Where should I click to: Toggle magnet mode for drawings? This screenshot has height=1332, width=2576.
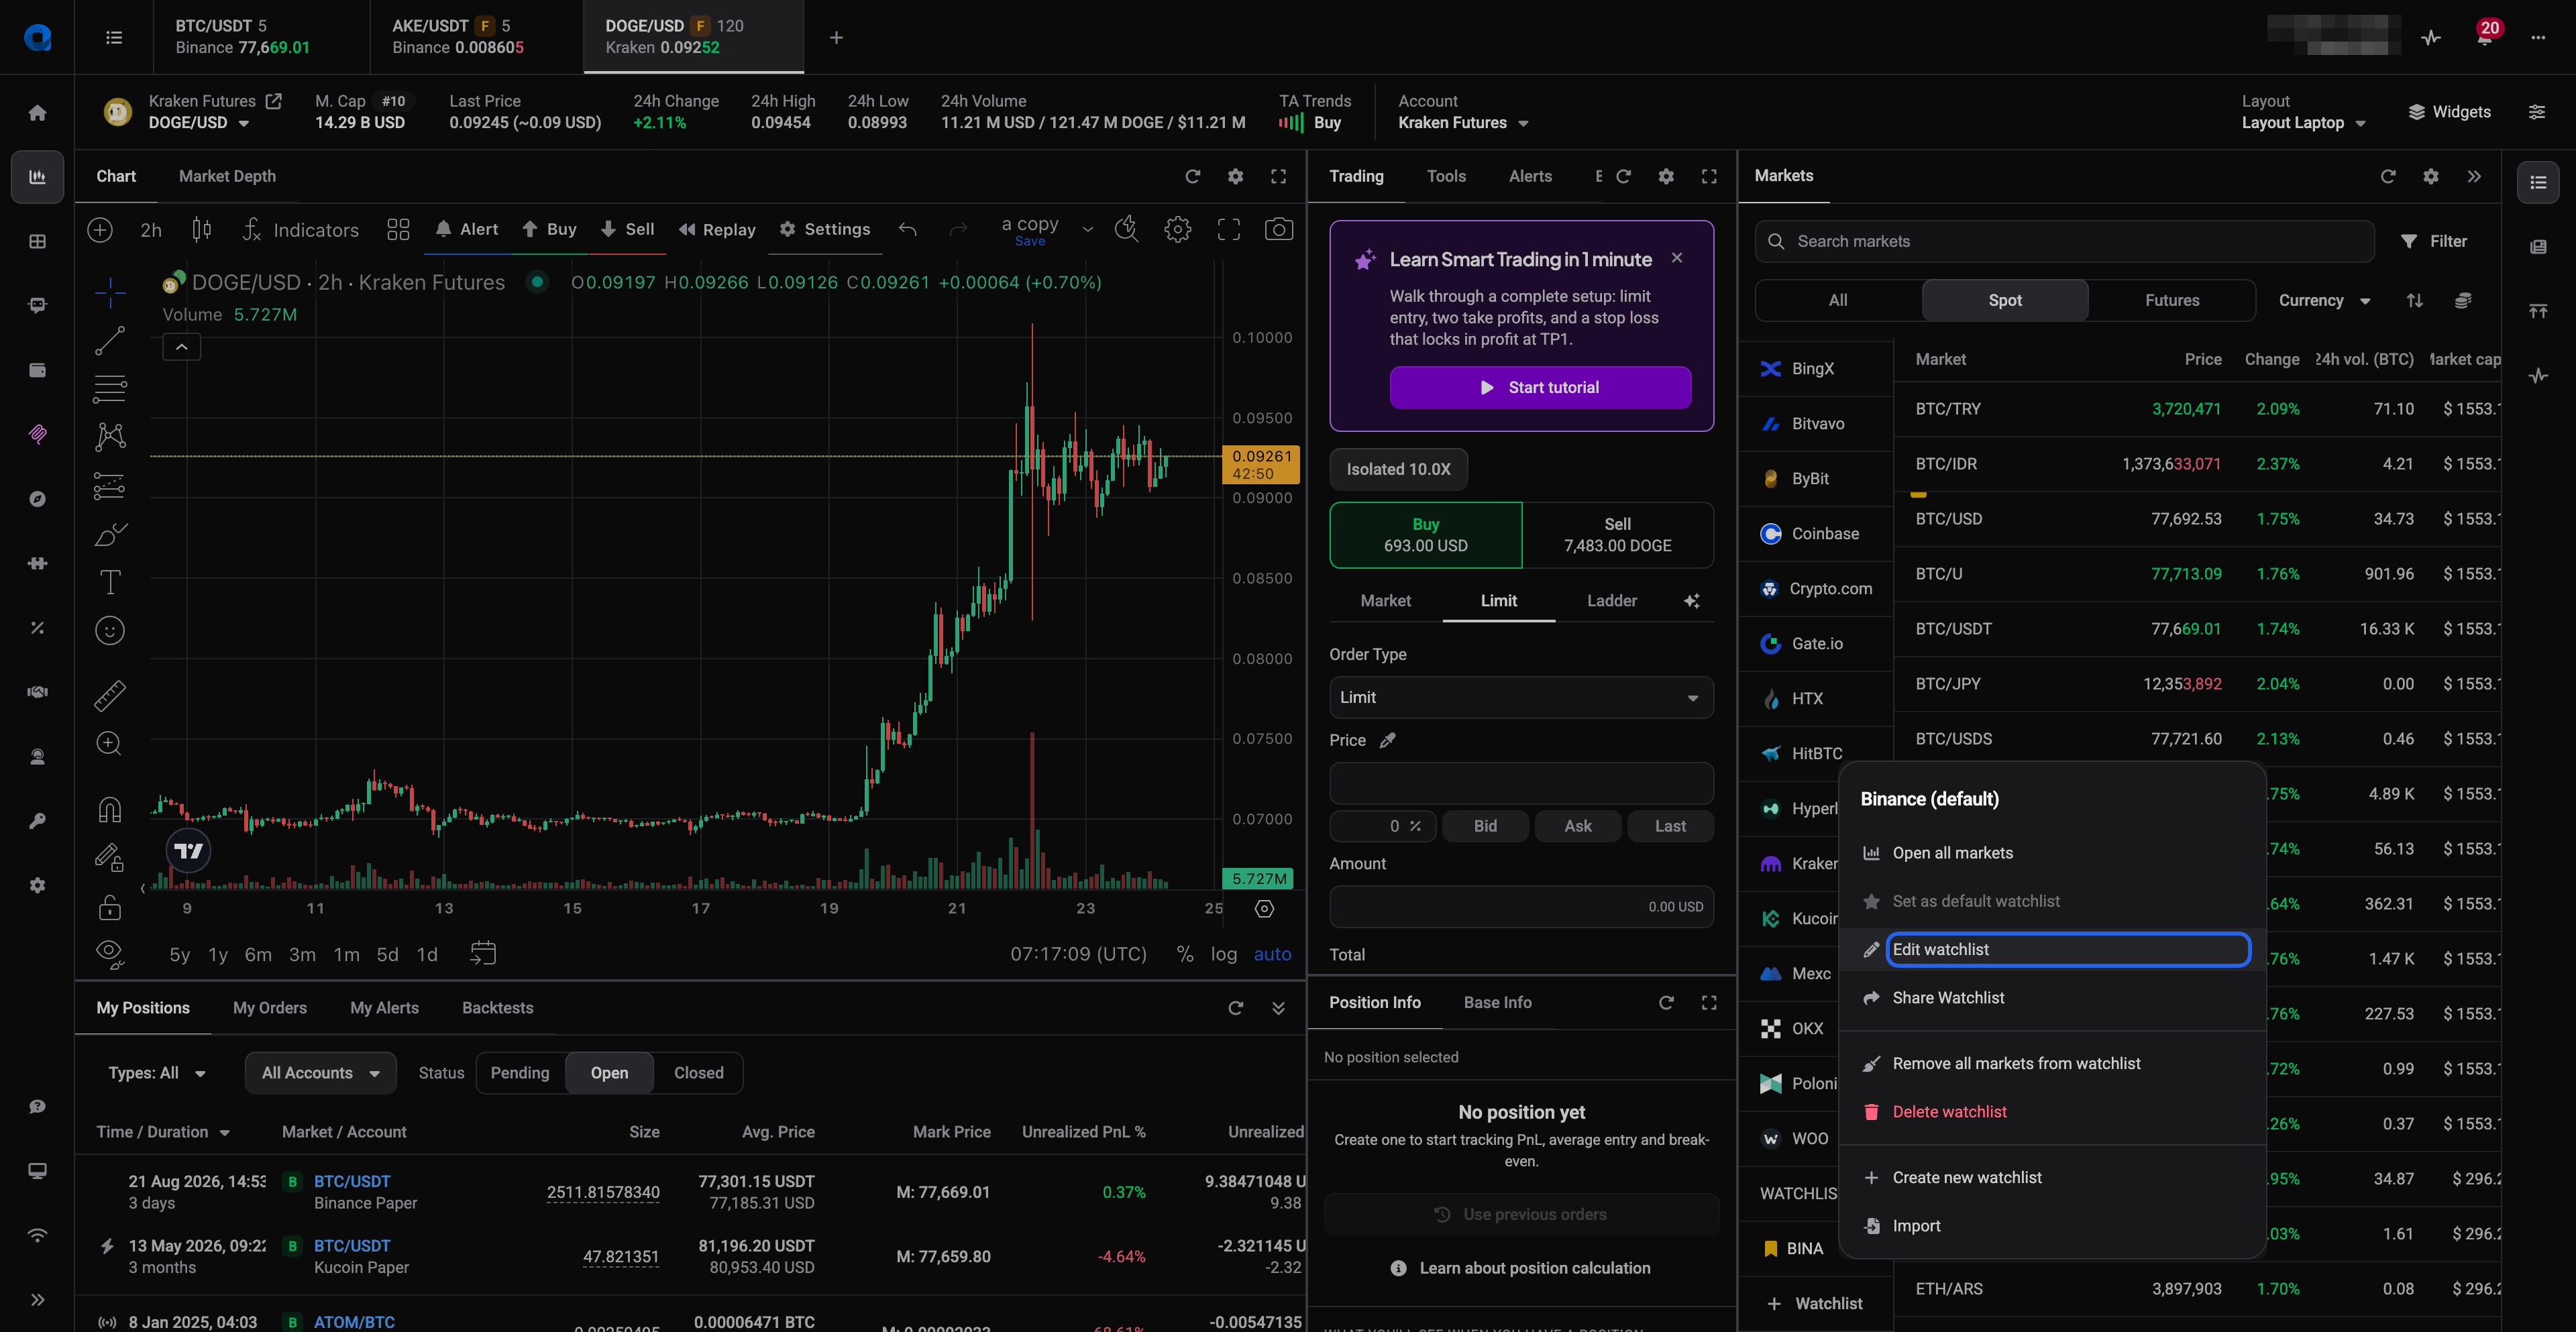tap(110, 809)
